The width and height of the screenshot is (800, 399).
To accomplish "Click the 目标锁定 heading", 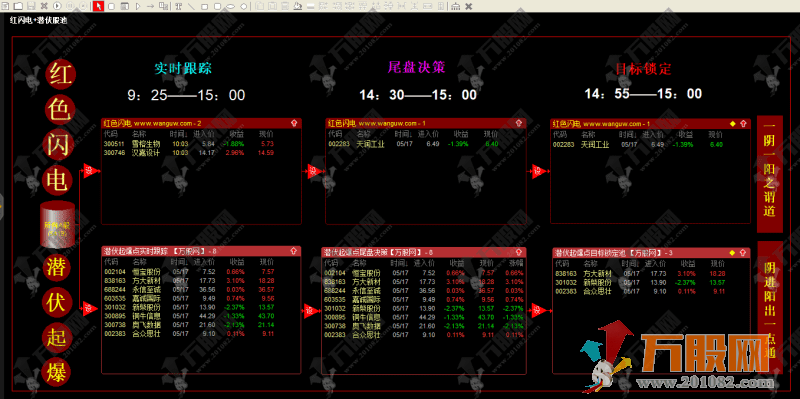I will [644, 68].
